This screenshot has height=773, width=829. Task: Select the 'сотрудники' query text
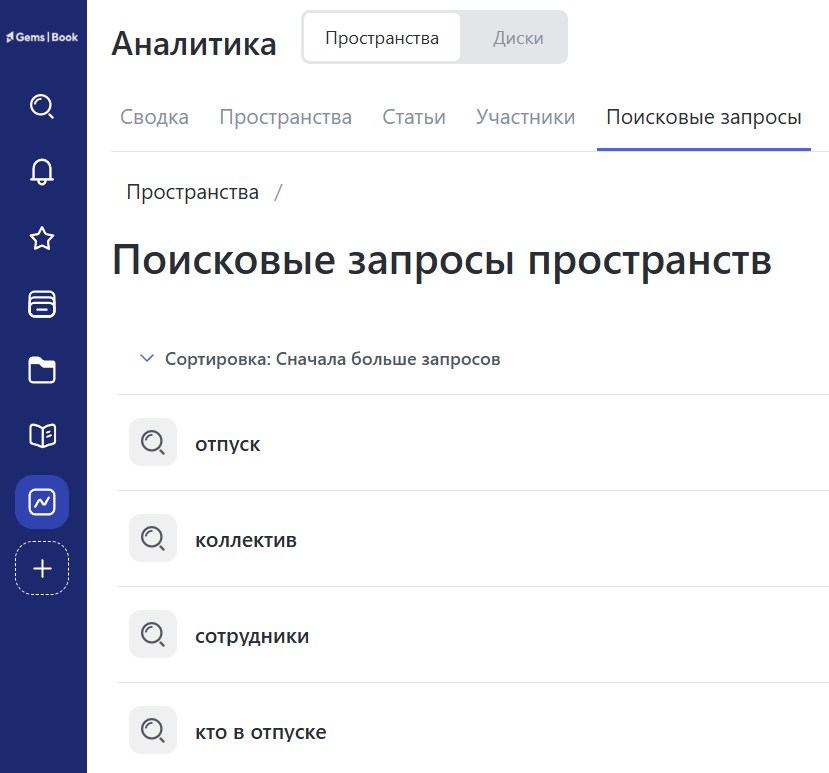coord(252,636)
